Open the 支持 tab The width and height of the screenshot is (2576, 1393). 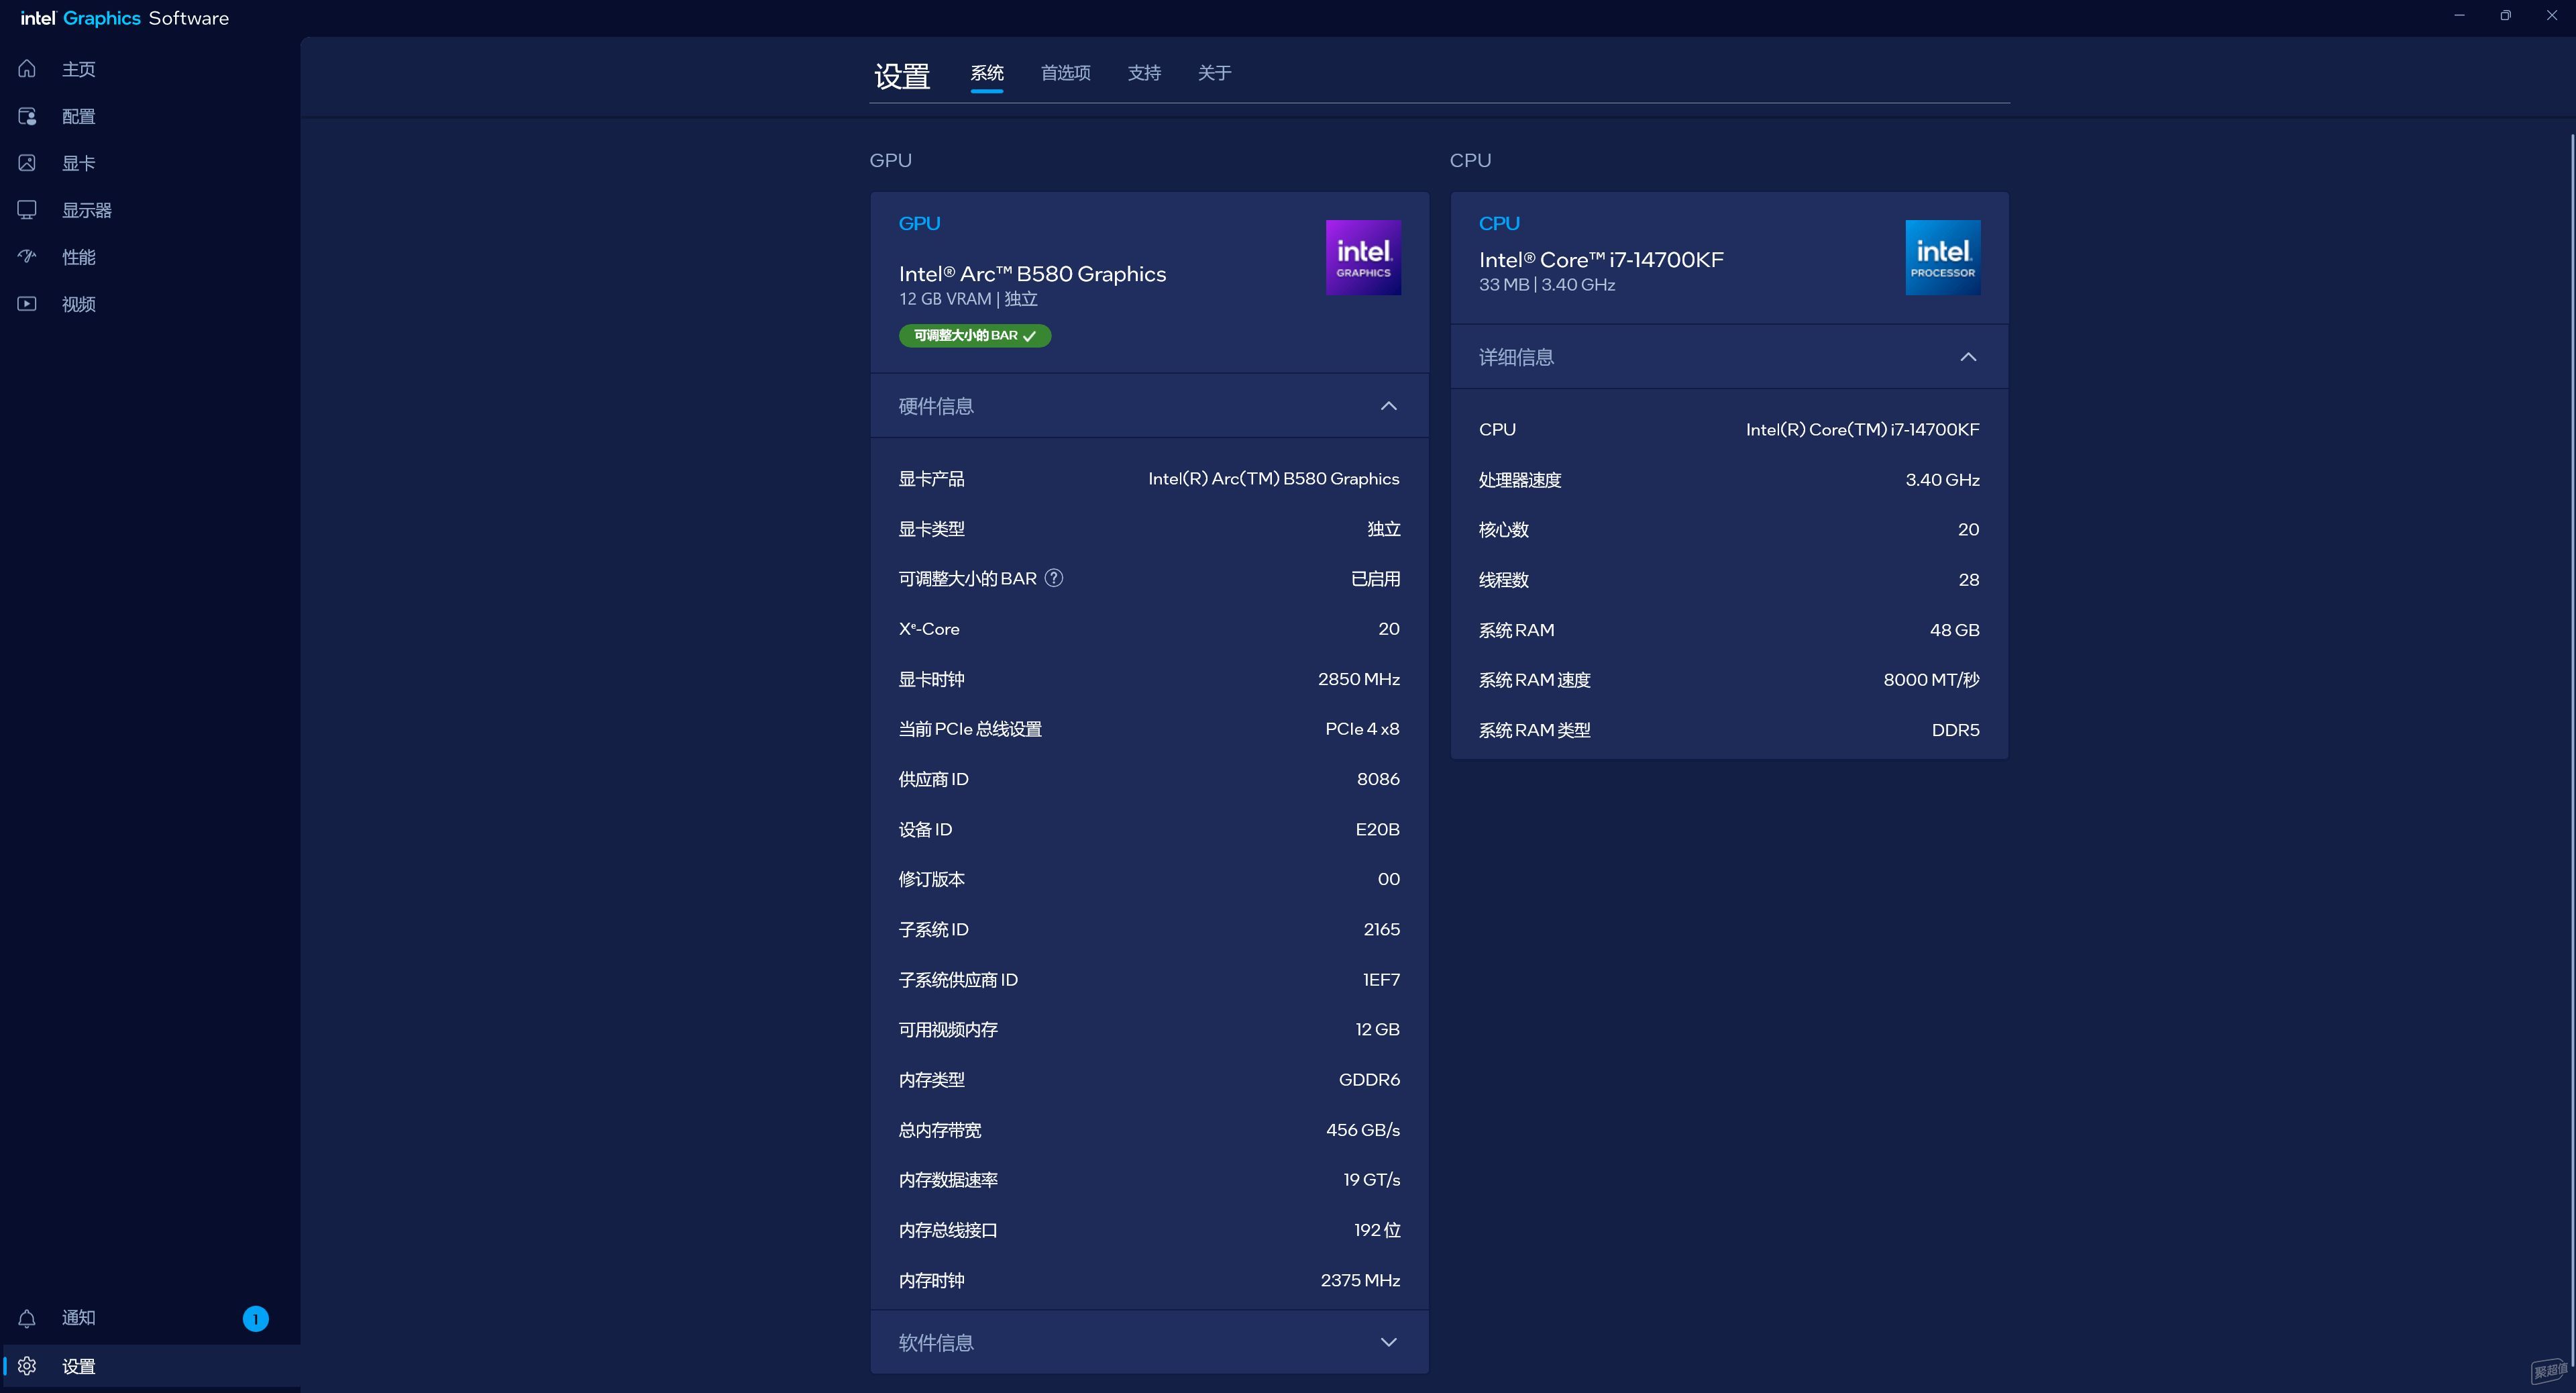pyautogui.click(x=1144, y=73)
